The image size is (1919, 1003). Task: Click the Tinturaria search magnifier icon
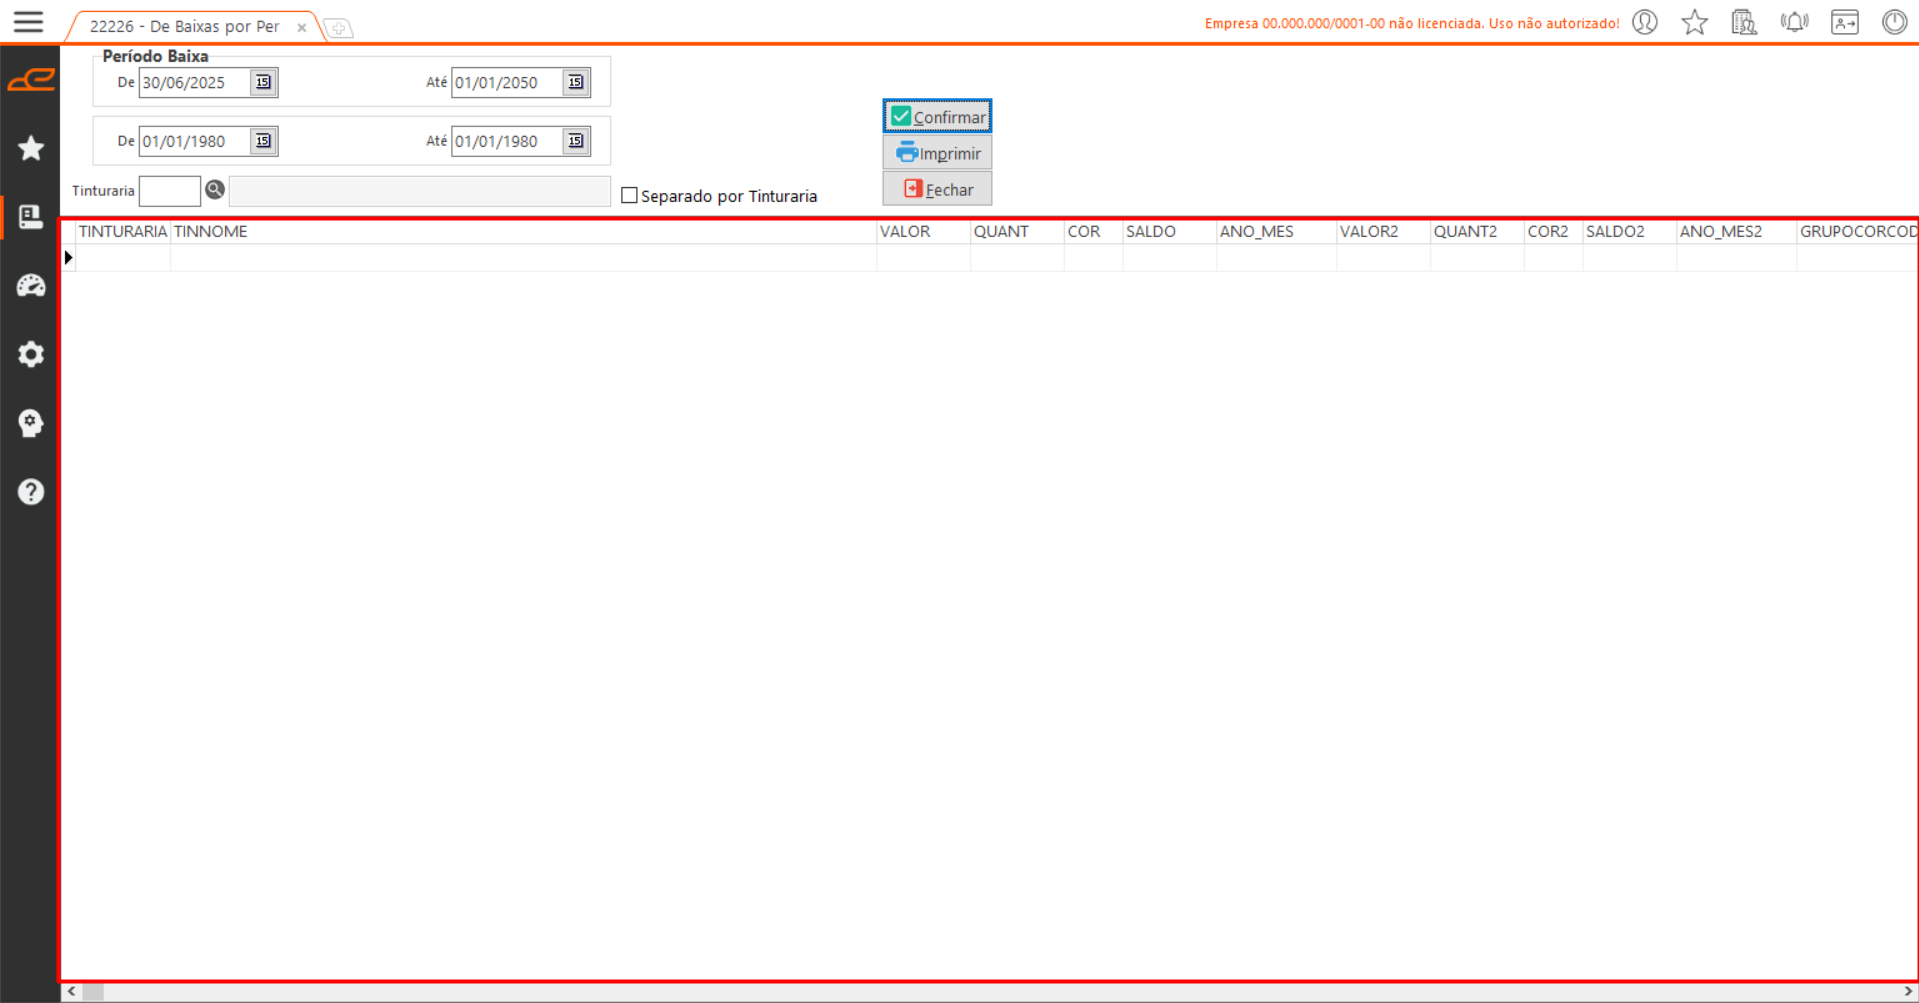(215, 190)
